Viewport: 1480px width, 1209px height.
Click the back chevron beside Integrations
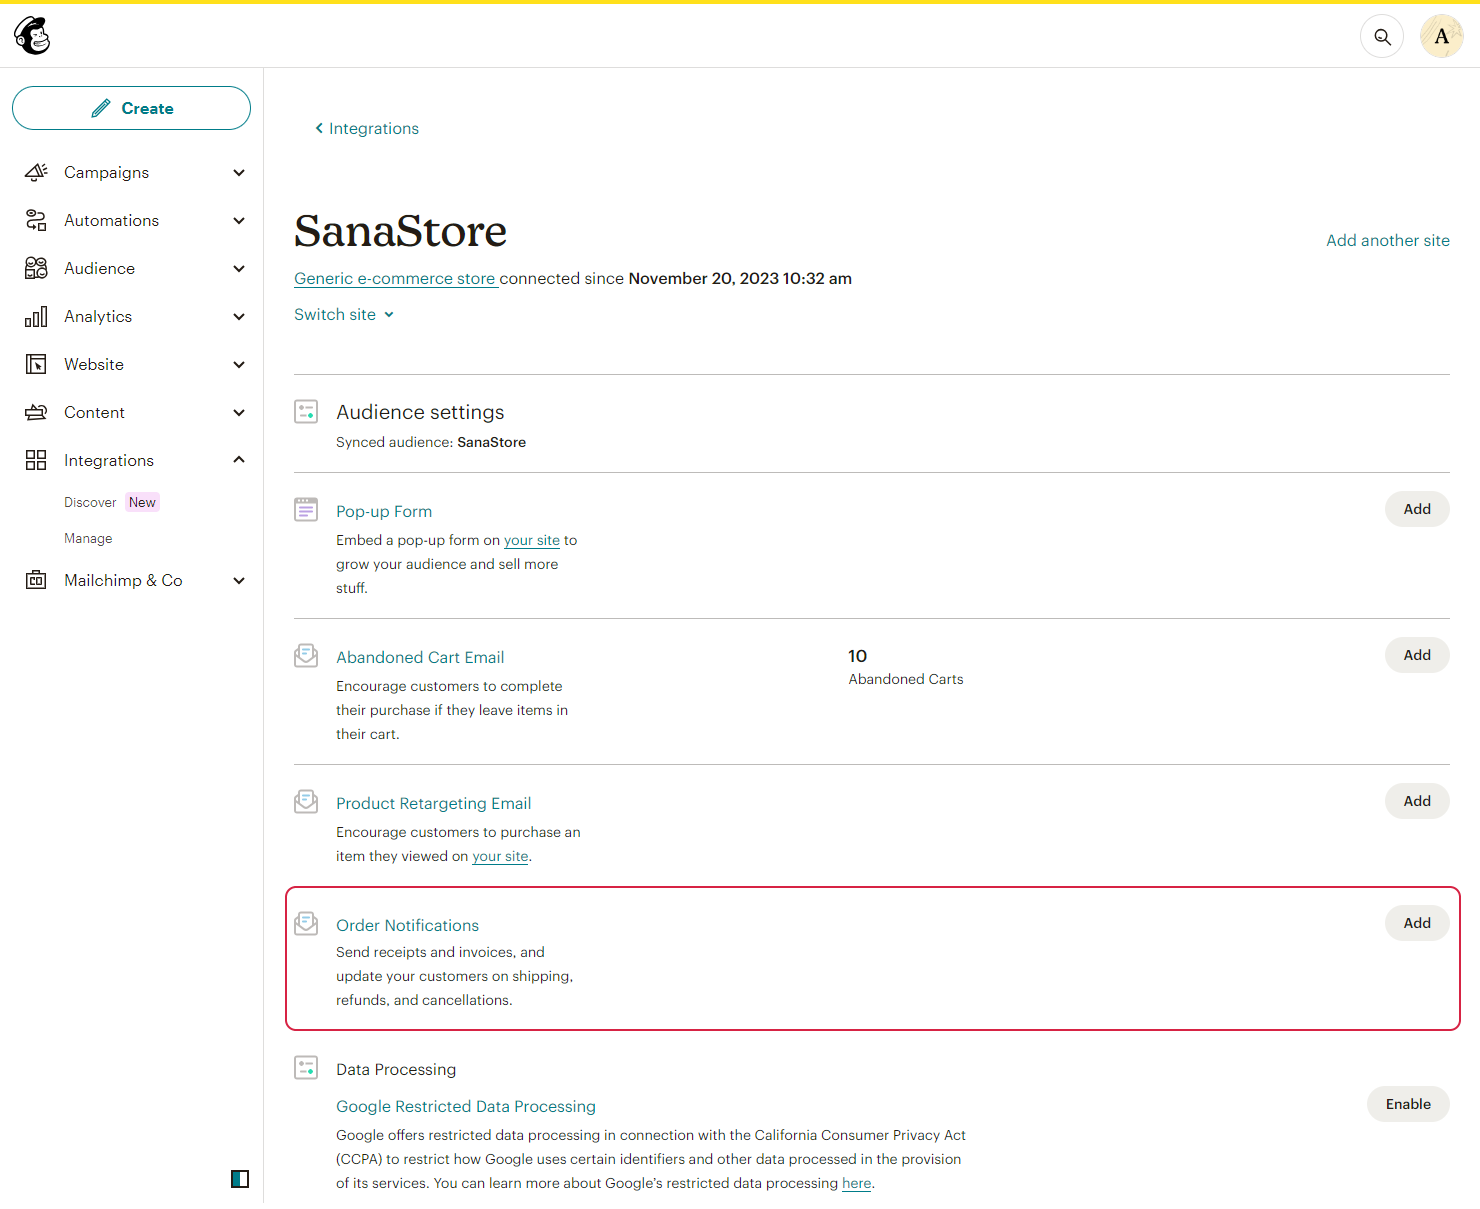[x=319, y=128]
